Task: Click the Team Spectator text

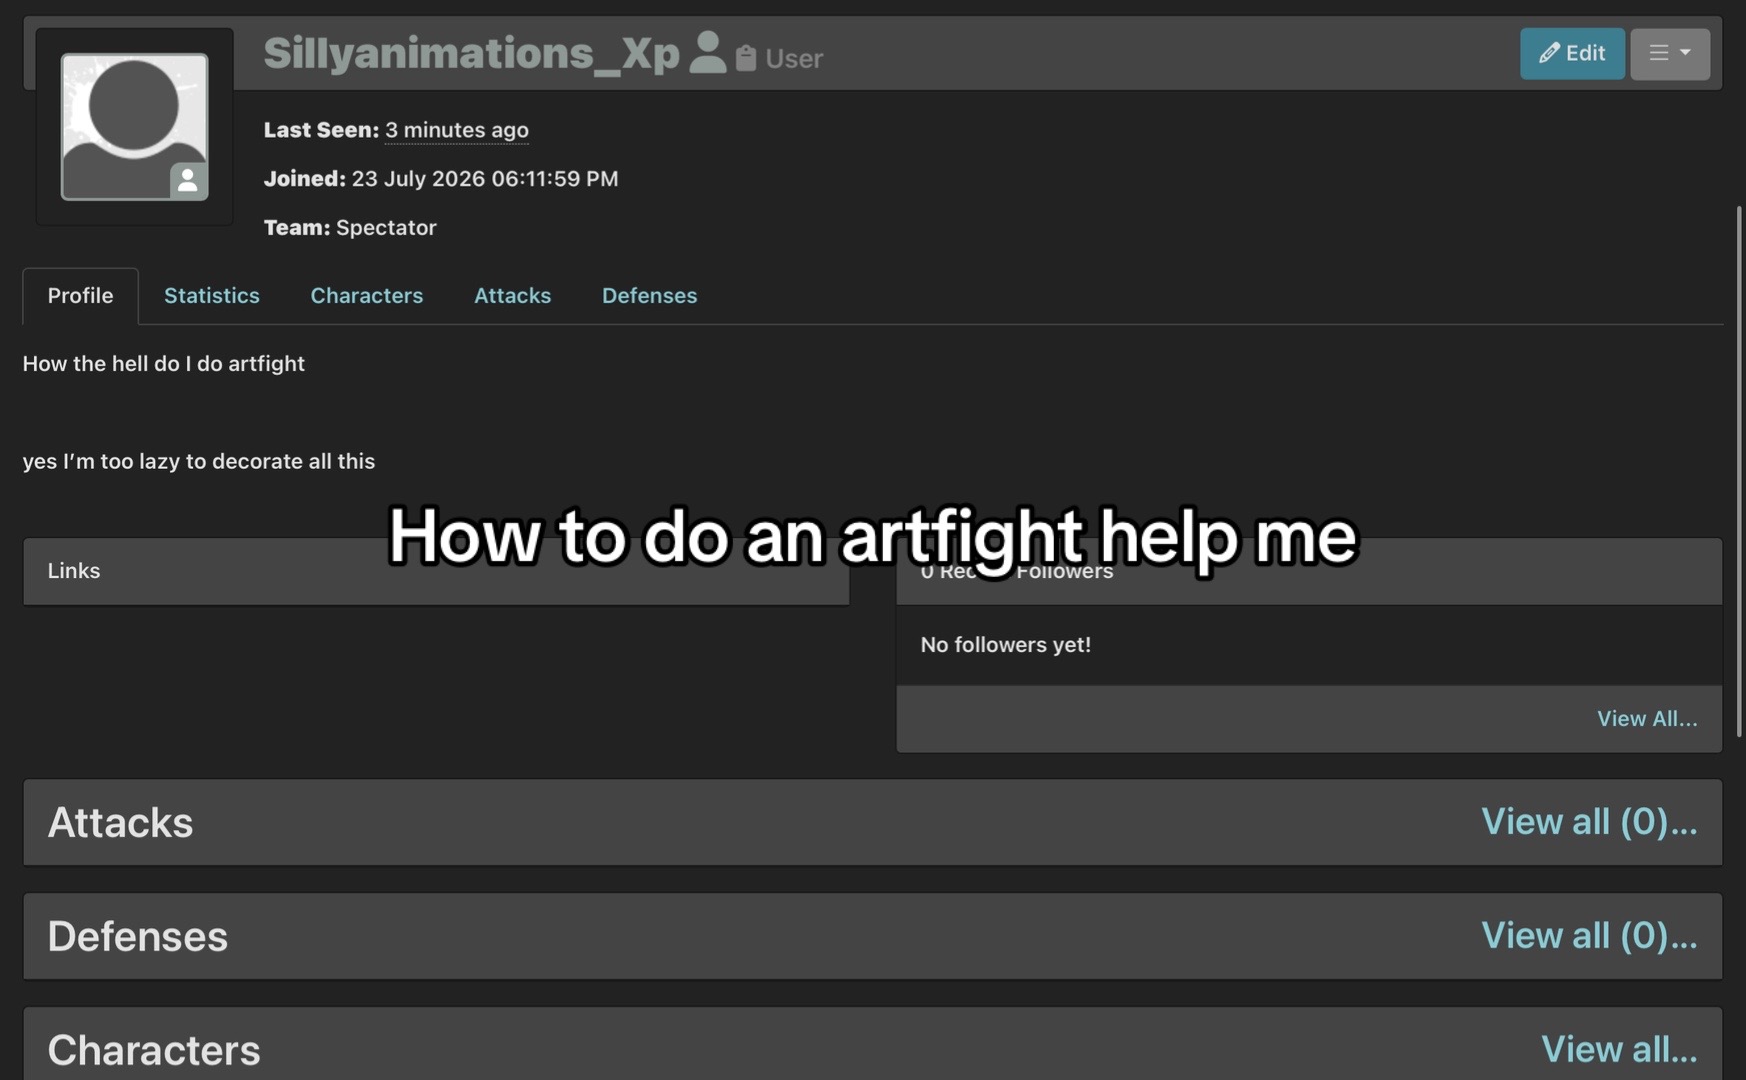Action: click(350, 228)
